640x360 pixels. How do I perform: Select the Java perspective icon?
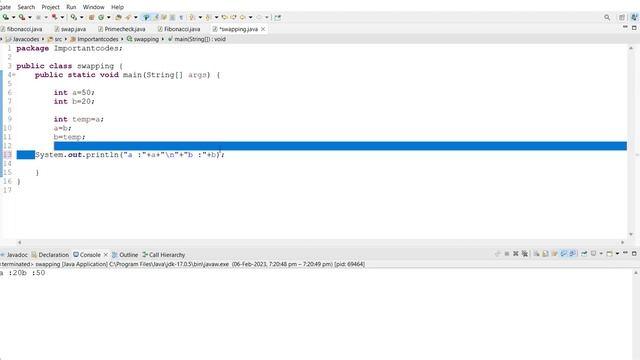[x=634, y=17]
